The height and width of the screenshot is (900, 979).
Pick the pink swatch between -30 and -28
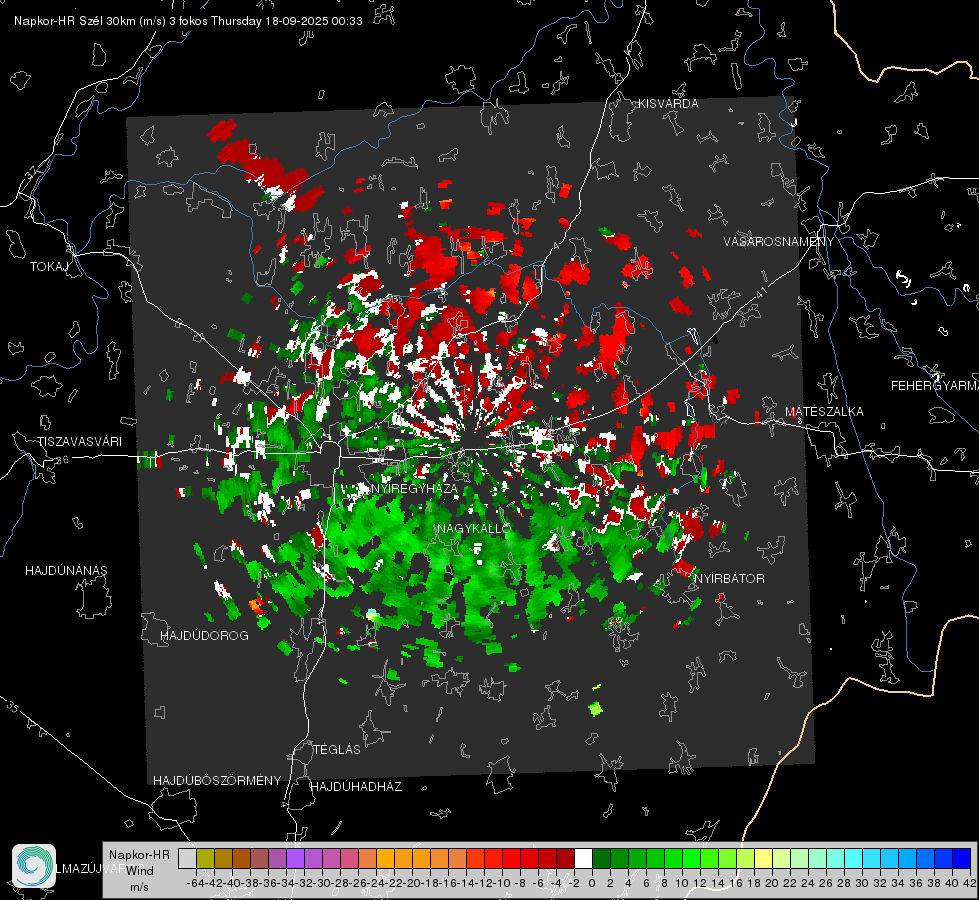coord(331,858)
